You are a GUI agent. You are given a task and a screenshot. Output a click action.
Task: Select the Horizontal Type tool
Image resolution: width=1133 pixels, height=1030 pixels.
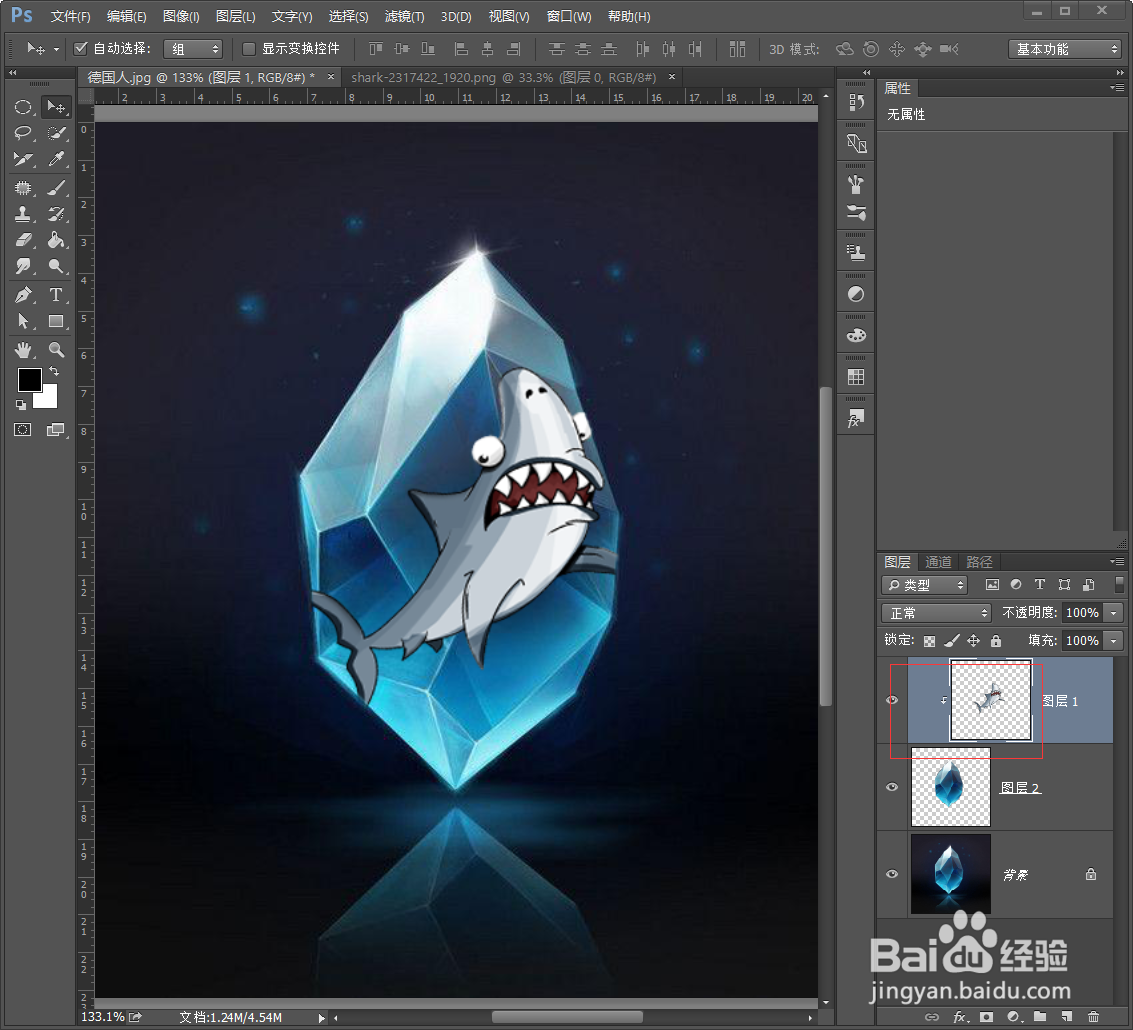[x=56, y=295]
